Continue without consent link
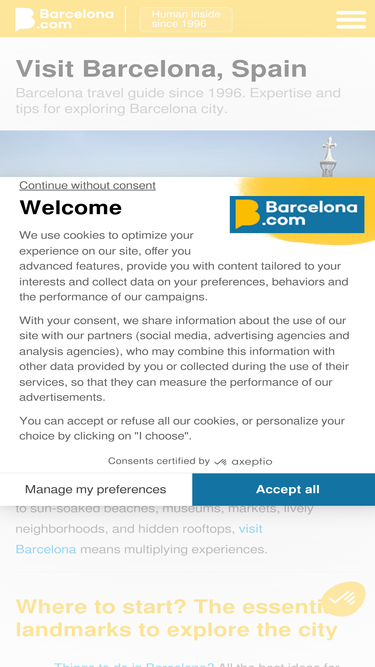The image size is (375, 667). 87,185
